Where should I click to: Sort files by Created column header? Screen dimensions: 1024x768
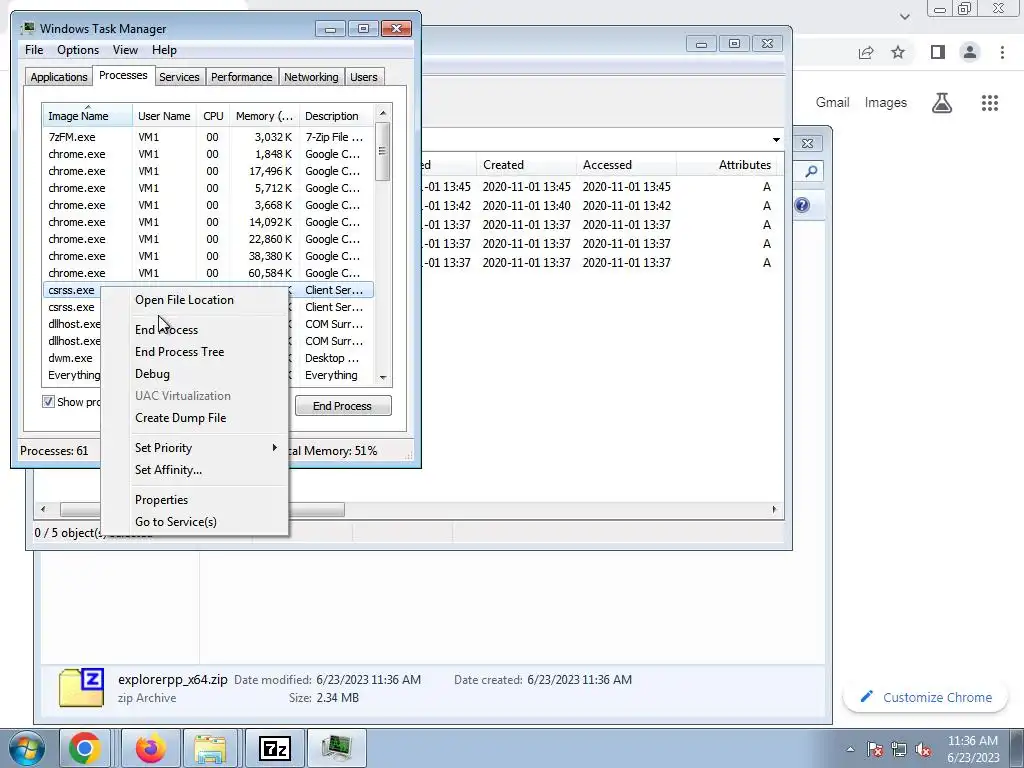(x=526, y=165)
